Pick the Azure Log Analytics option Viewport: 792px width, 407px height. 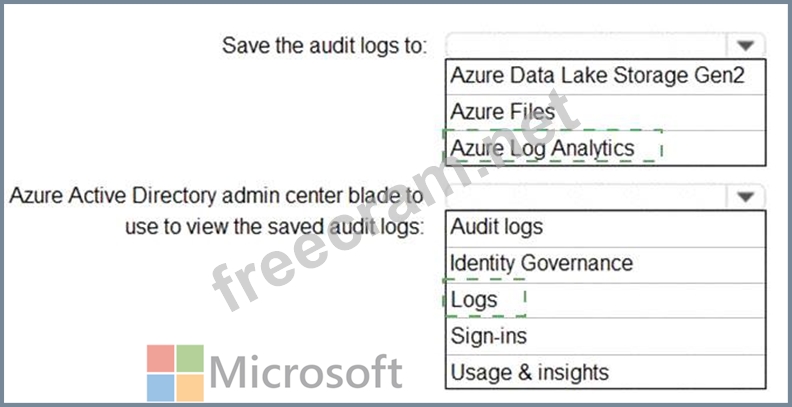click(x=543, y=148)
